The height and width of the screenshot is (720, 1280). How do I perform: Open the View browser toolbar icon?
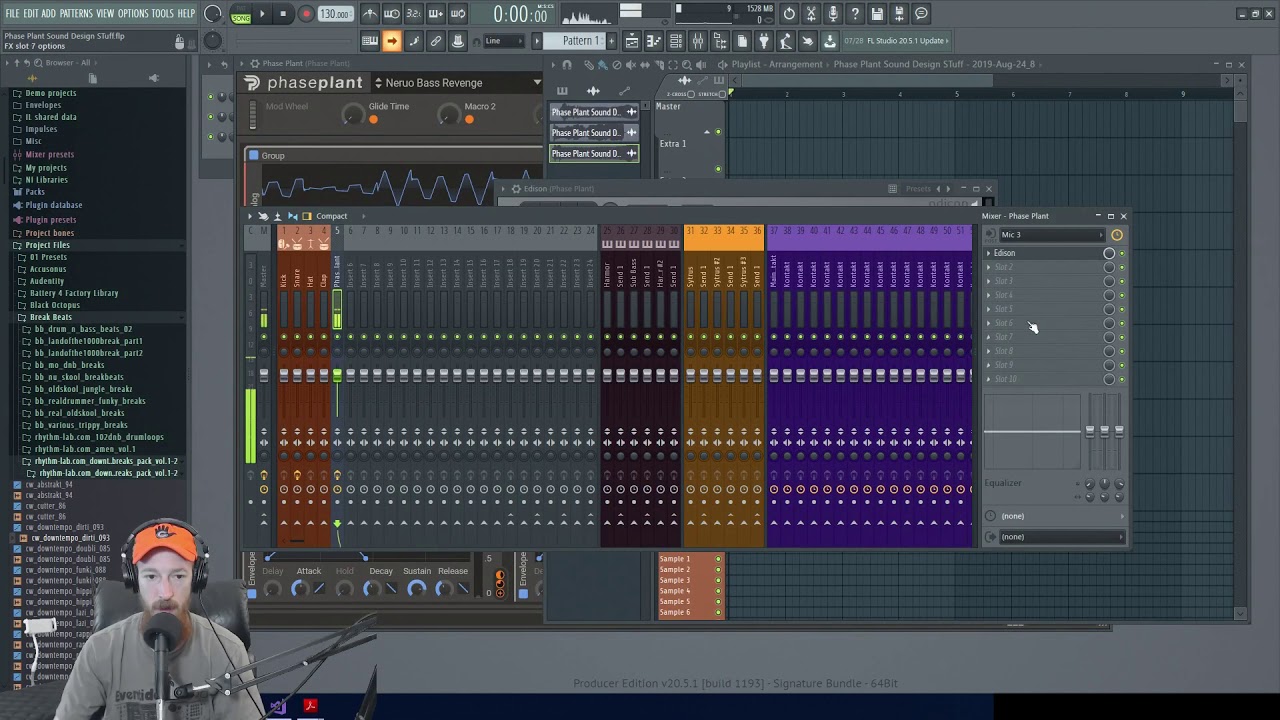pyautogui.click(x=720, y=41)
